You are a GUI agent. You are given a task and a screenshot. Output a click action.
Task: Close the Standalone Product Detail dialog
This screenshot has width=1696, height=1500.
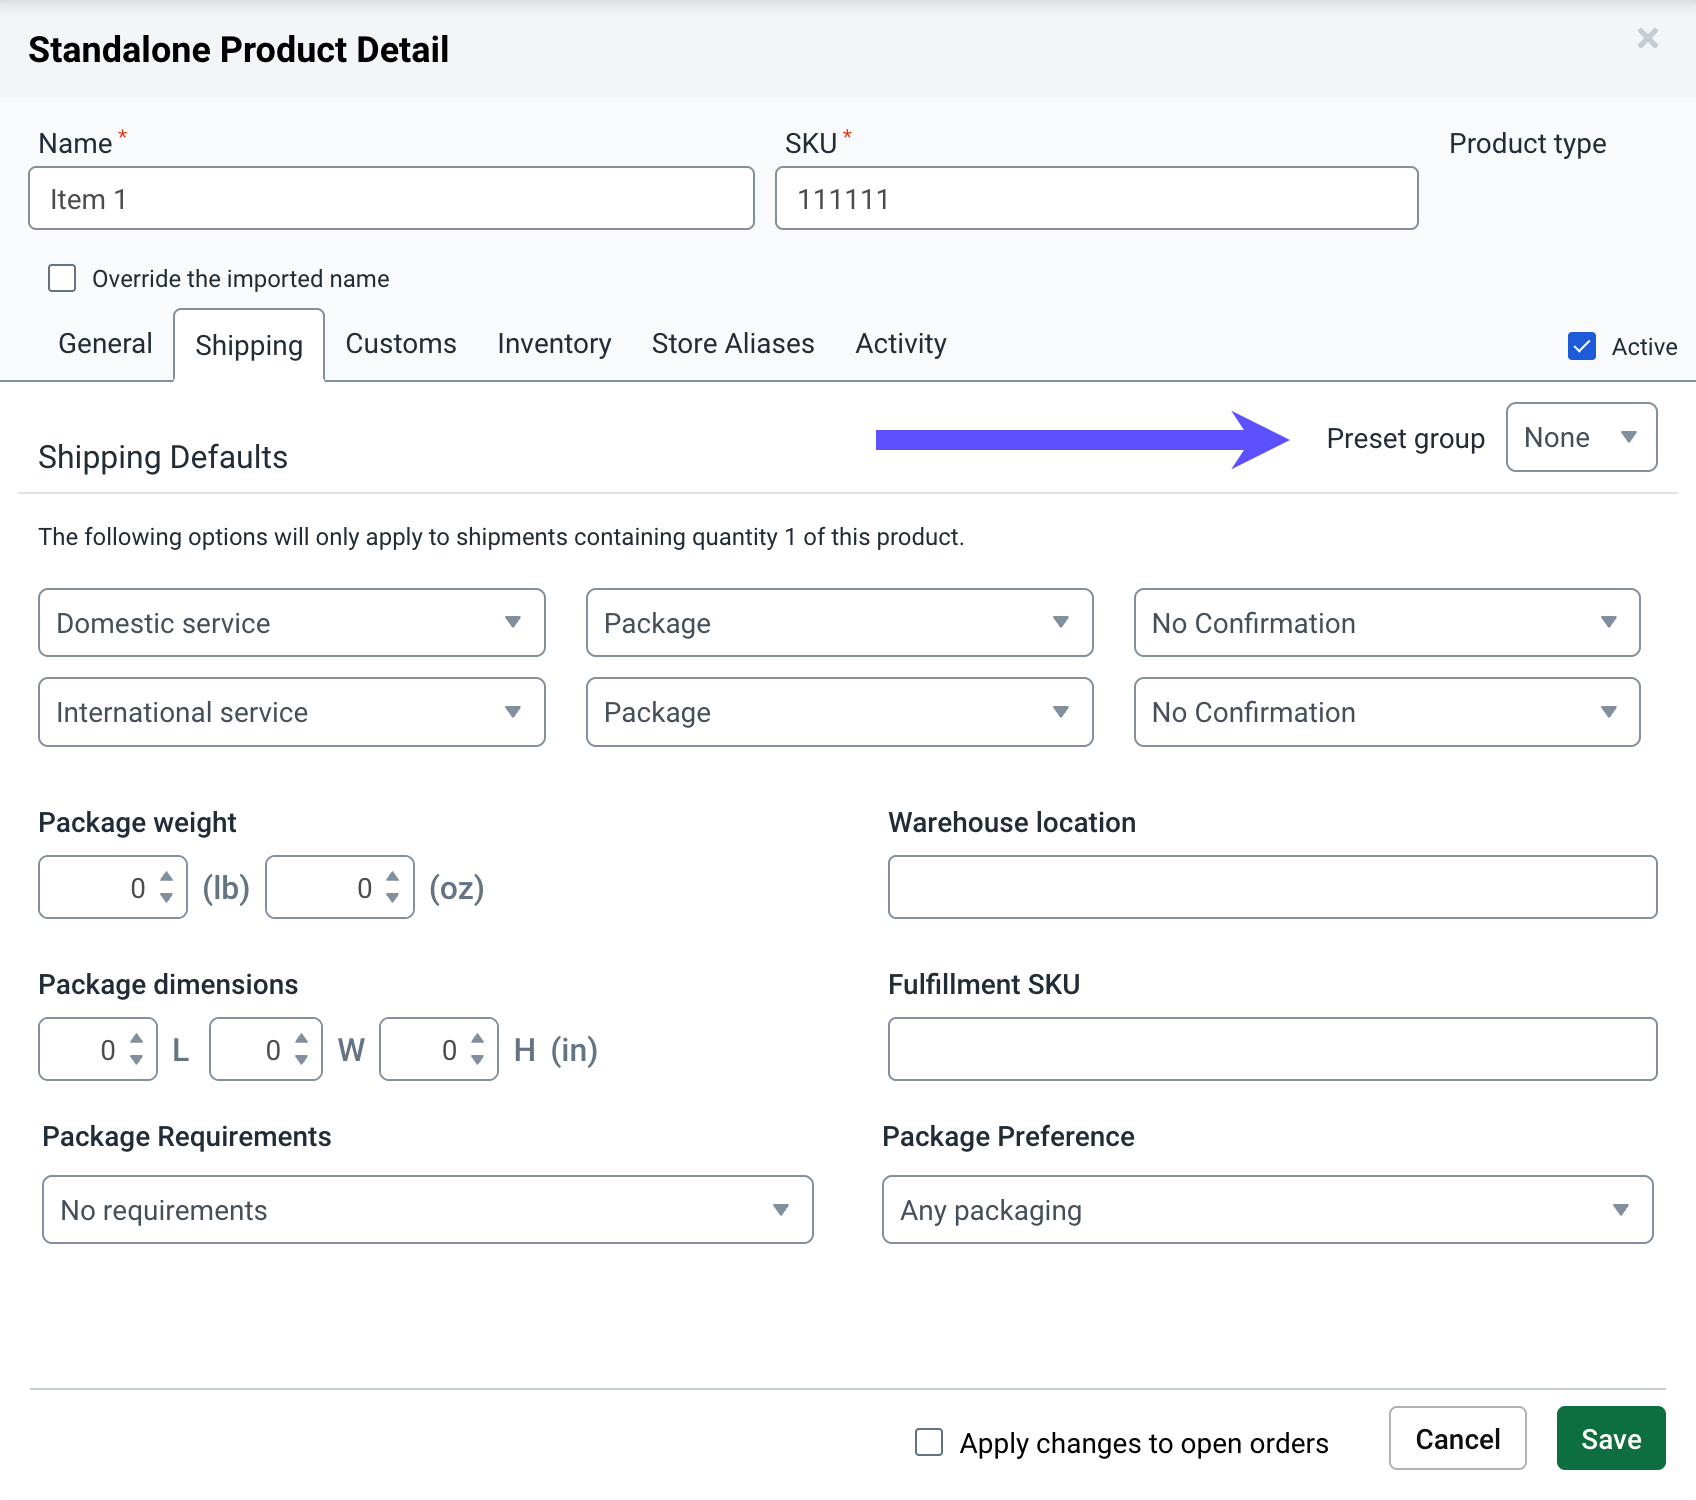click(1647, 40)
